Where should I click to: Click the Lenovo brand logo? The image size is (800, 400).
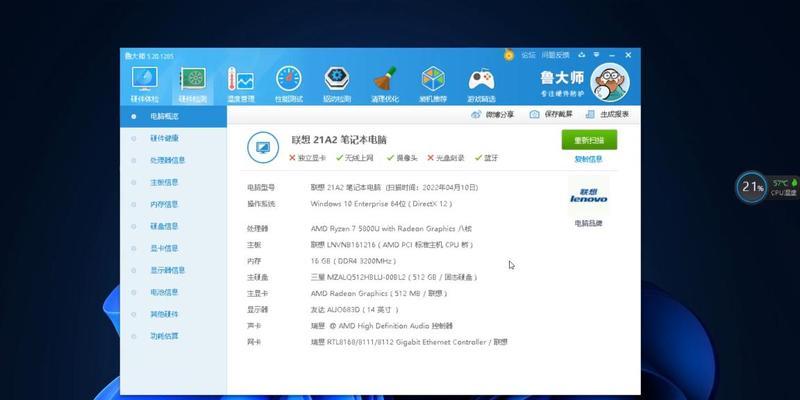point(589,196)
